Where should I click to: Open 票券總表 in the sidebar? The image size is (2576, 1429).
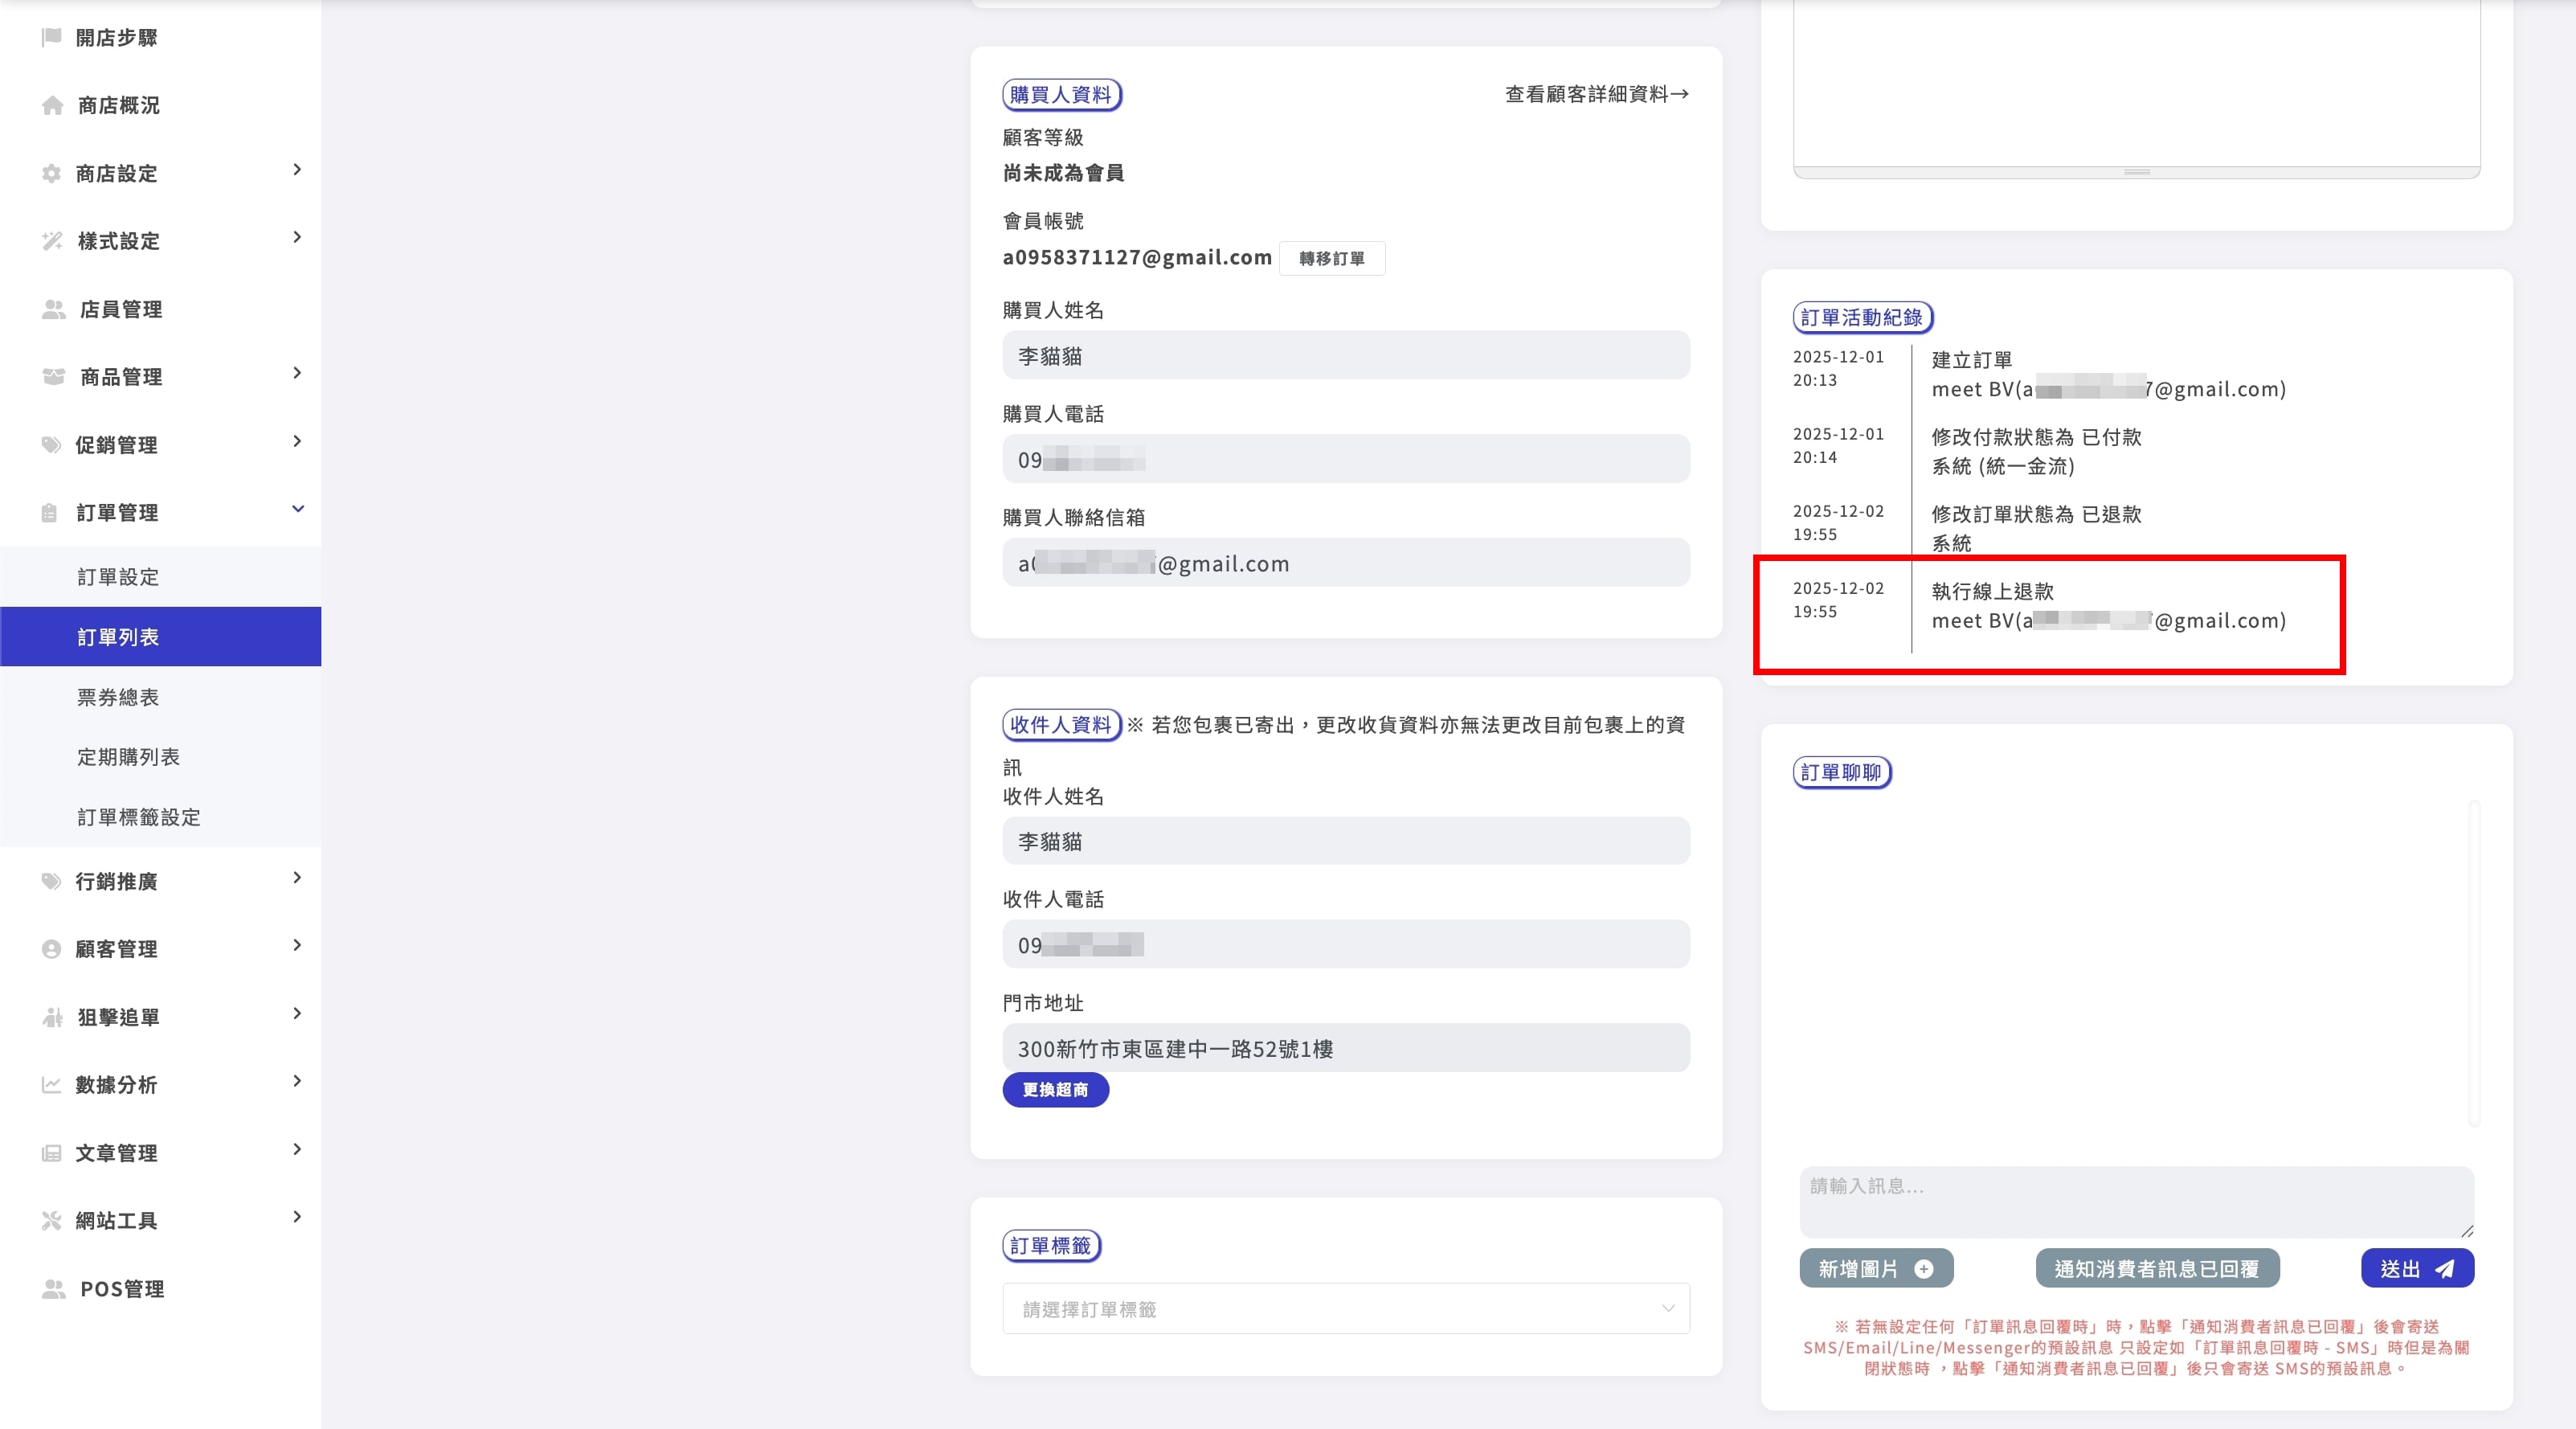tap(160, 697)
